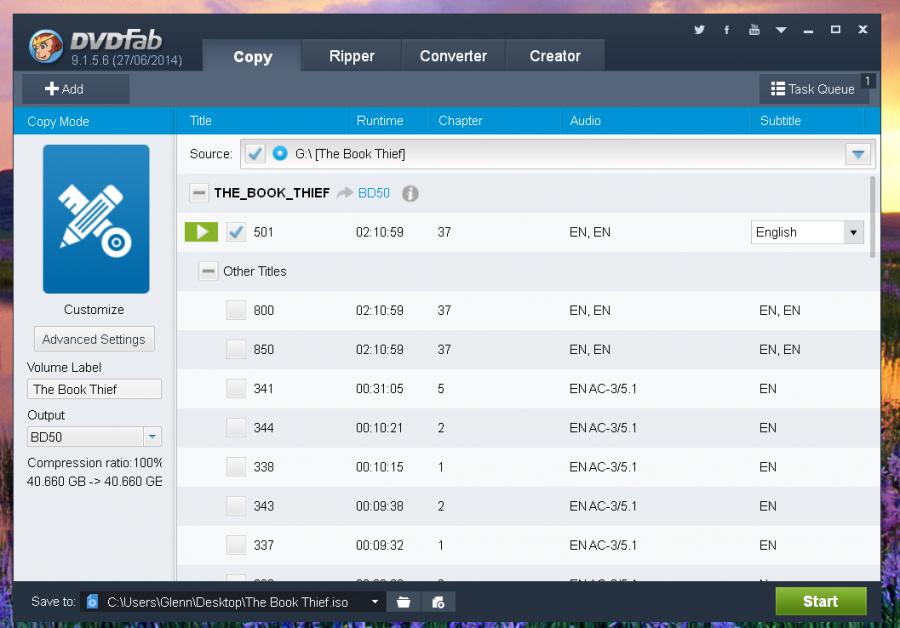Expand the Source dropdown arrow
This screenshot has height=628, width=900.
(x=858, y=154)
